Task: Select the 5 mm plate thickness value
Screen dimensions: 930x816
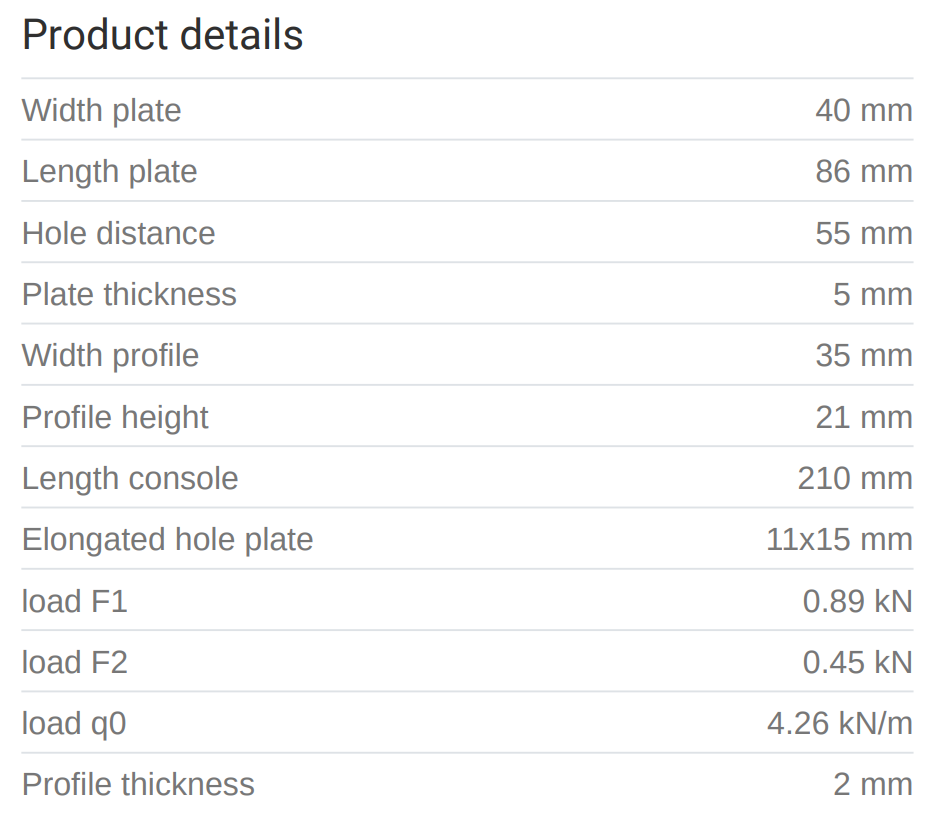Action: (872, 294)
